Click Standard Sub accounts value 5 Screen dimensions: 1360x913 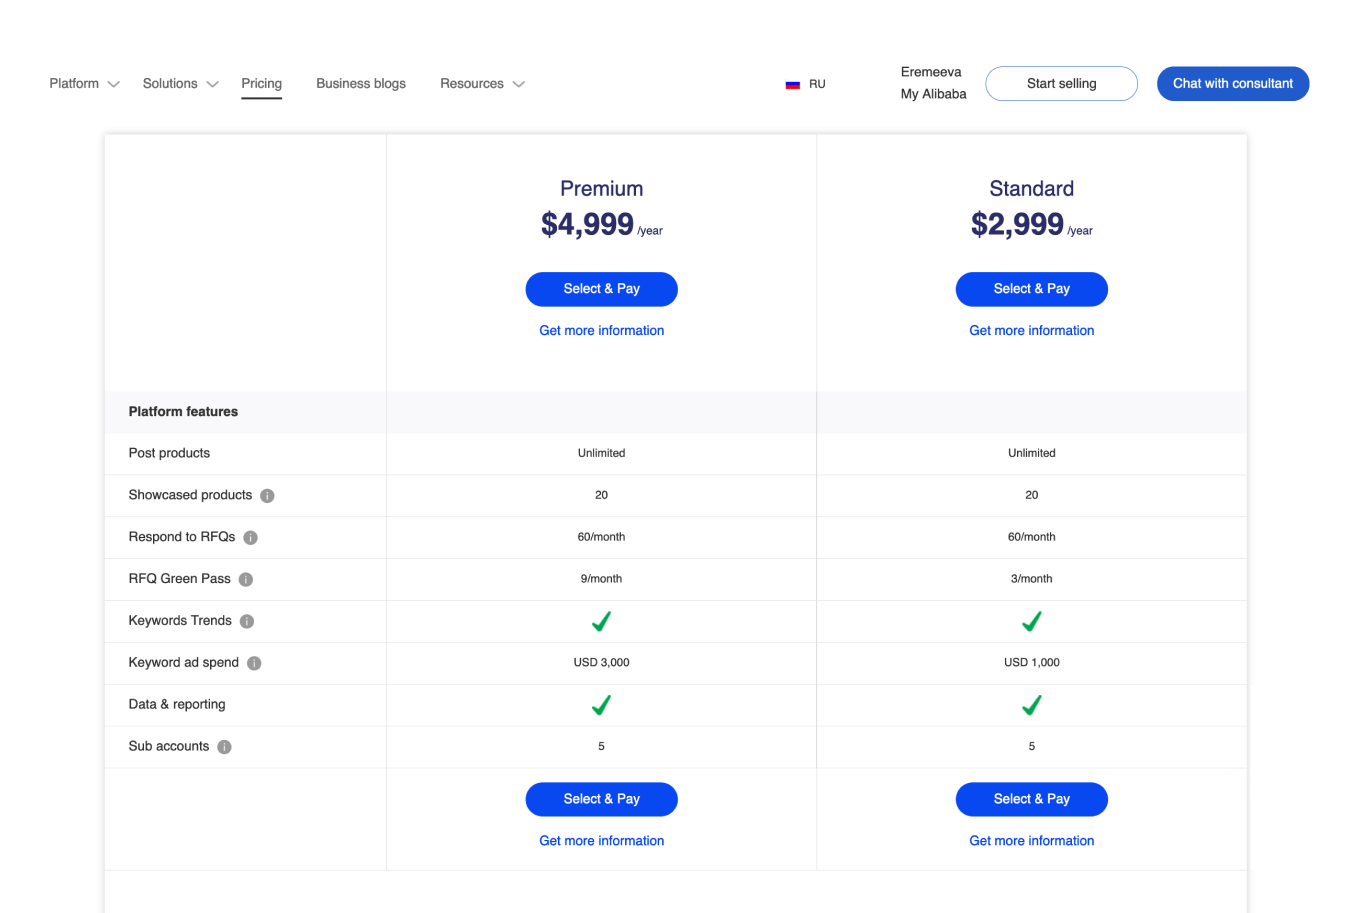pos(1032,747)
